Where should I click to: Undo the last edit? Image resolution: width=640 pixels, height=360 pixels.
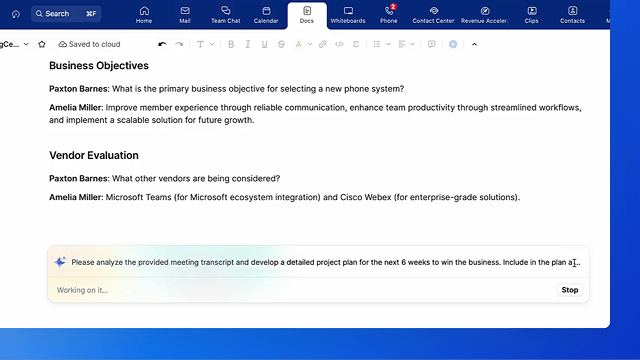pos(162,44)
